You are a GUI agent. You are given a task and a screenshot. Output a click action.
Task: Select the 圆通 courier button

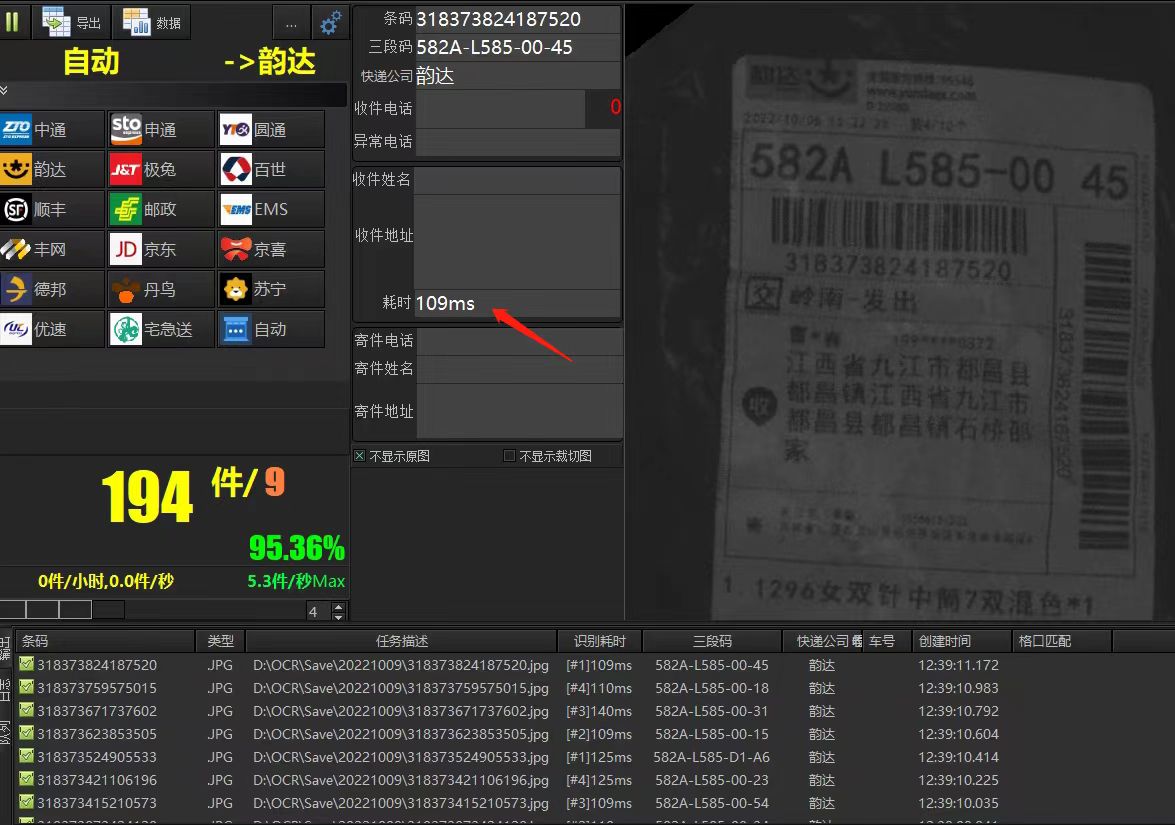coord(271,130)
